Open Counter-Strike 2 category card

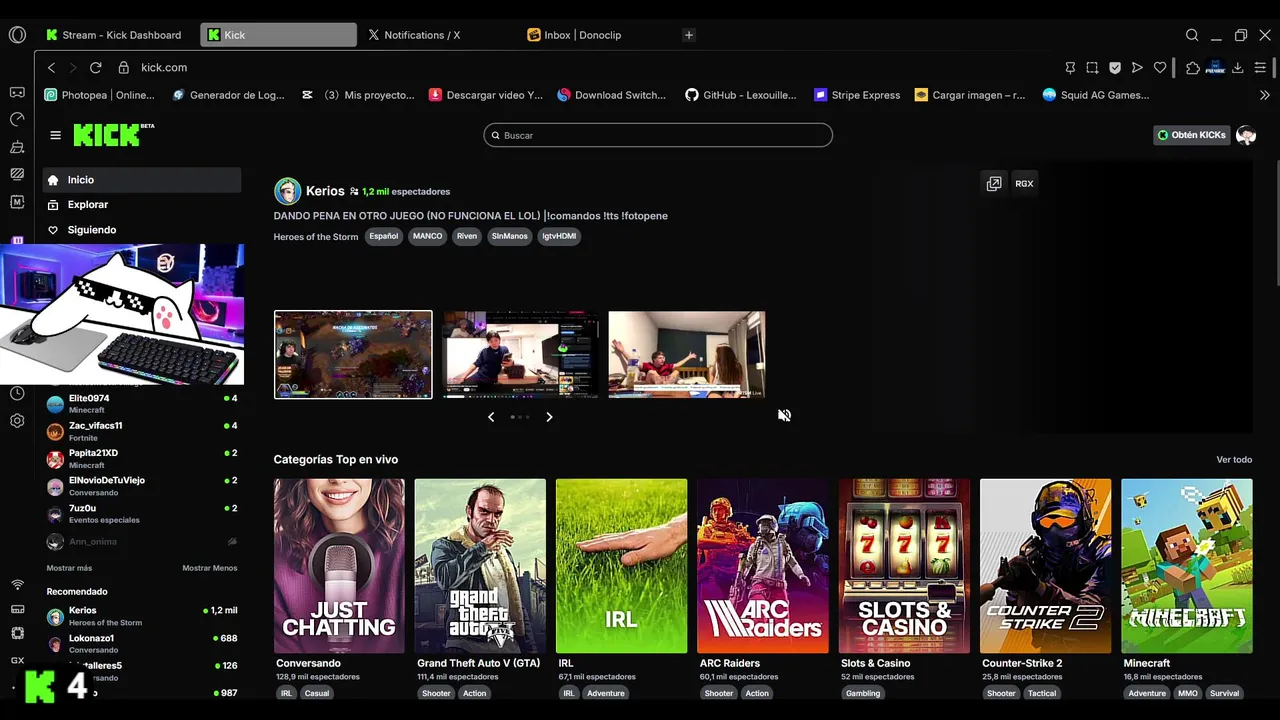coord(1045,566)
